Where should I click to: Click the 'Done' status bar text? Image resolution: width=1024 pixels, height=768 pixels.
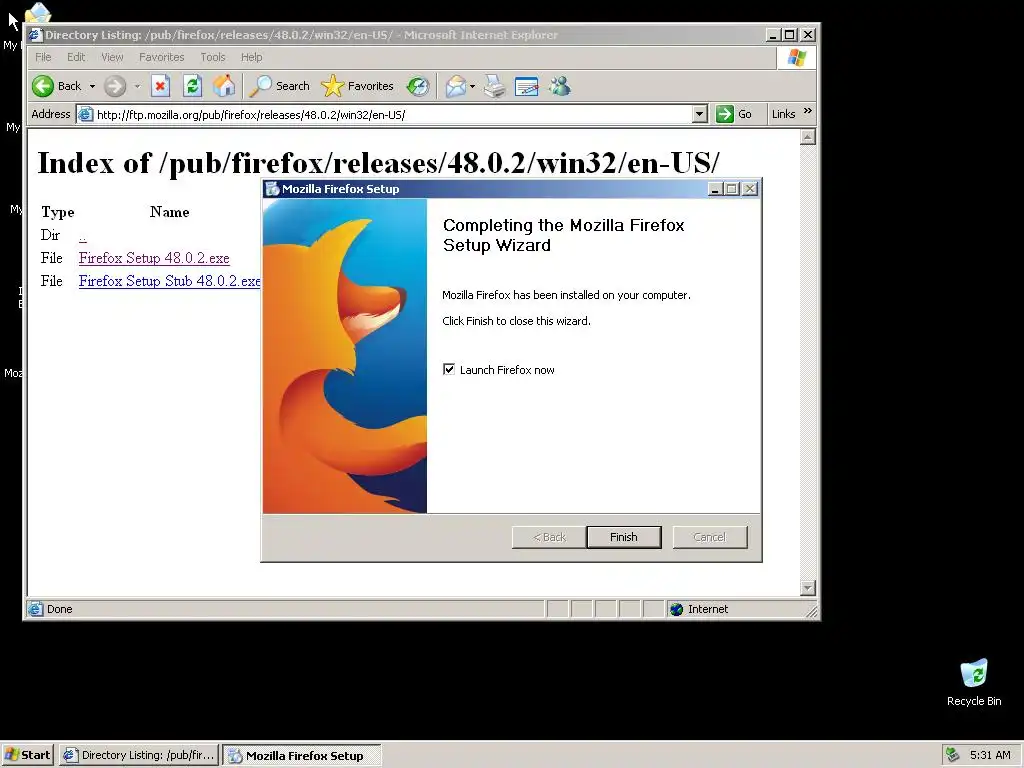[59, 609]
